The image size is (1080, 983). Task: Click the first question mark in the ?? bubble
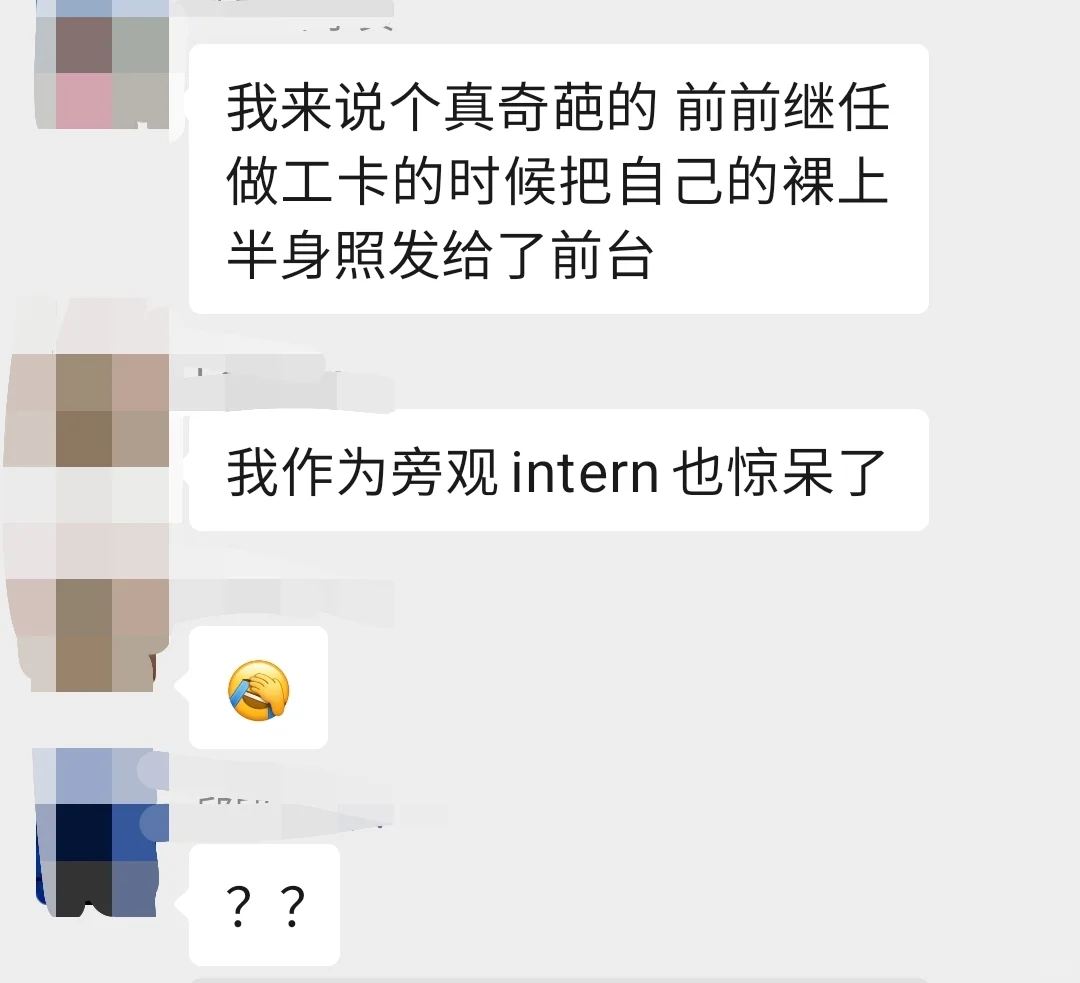238,907
